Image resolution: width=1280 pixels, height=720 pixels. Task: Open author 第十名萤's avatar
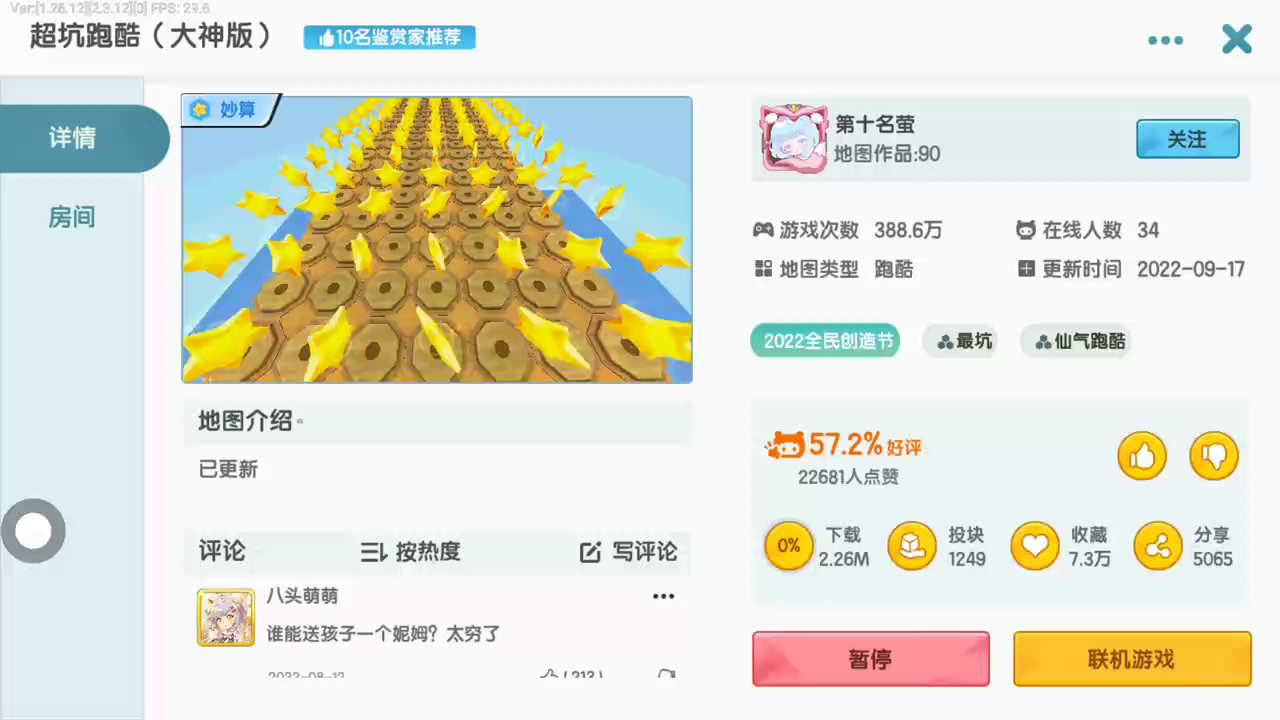(x=794, y=139)
